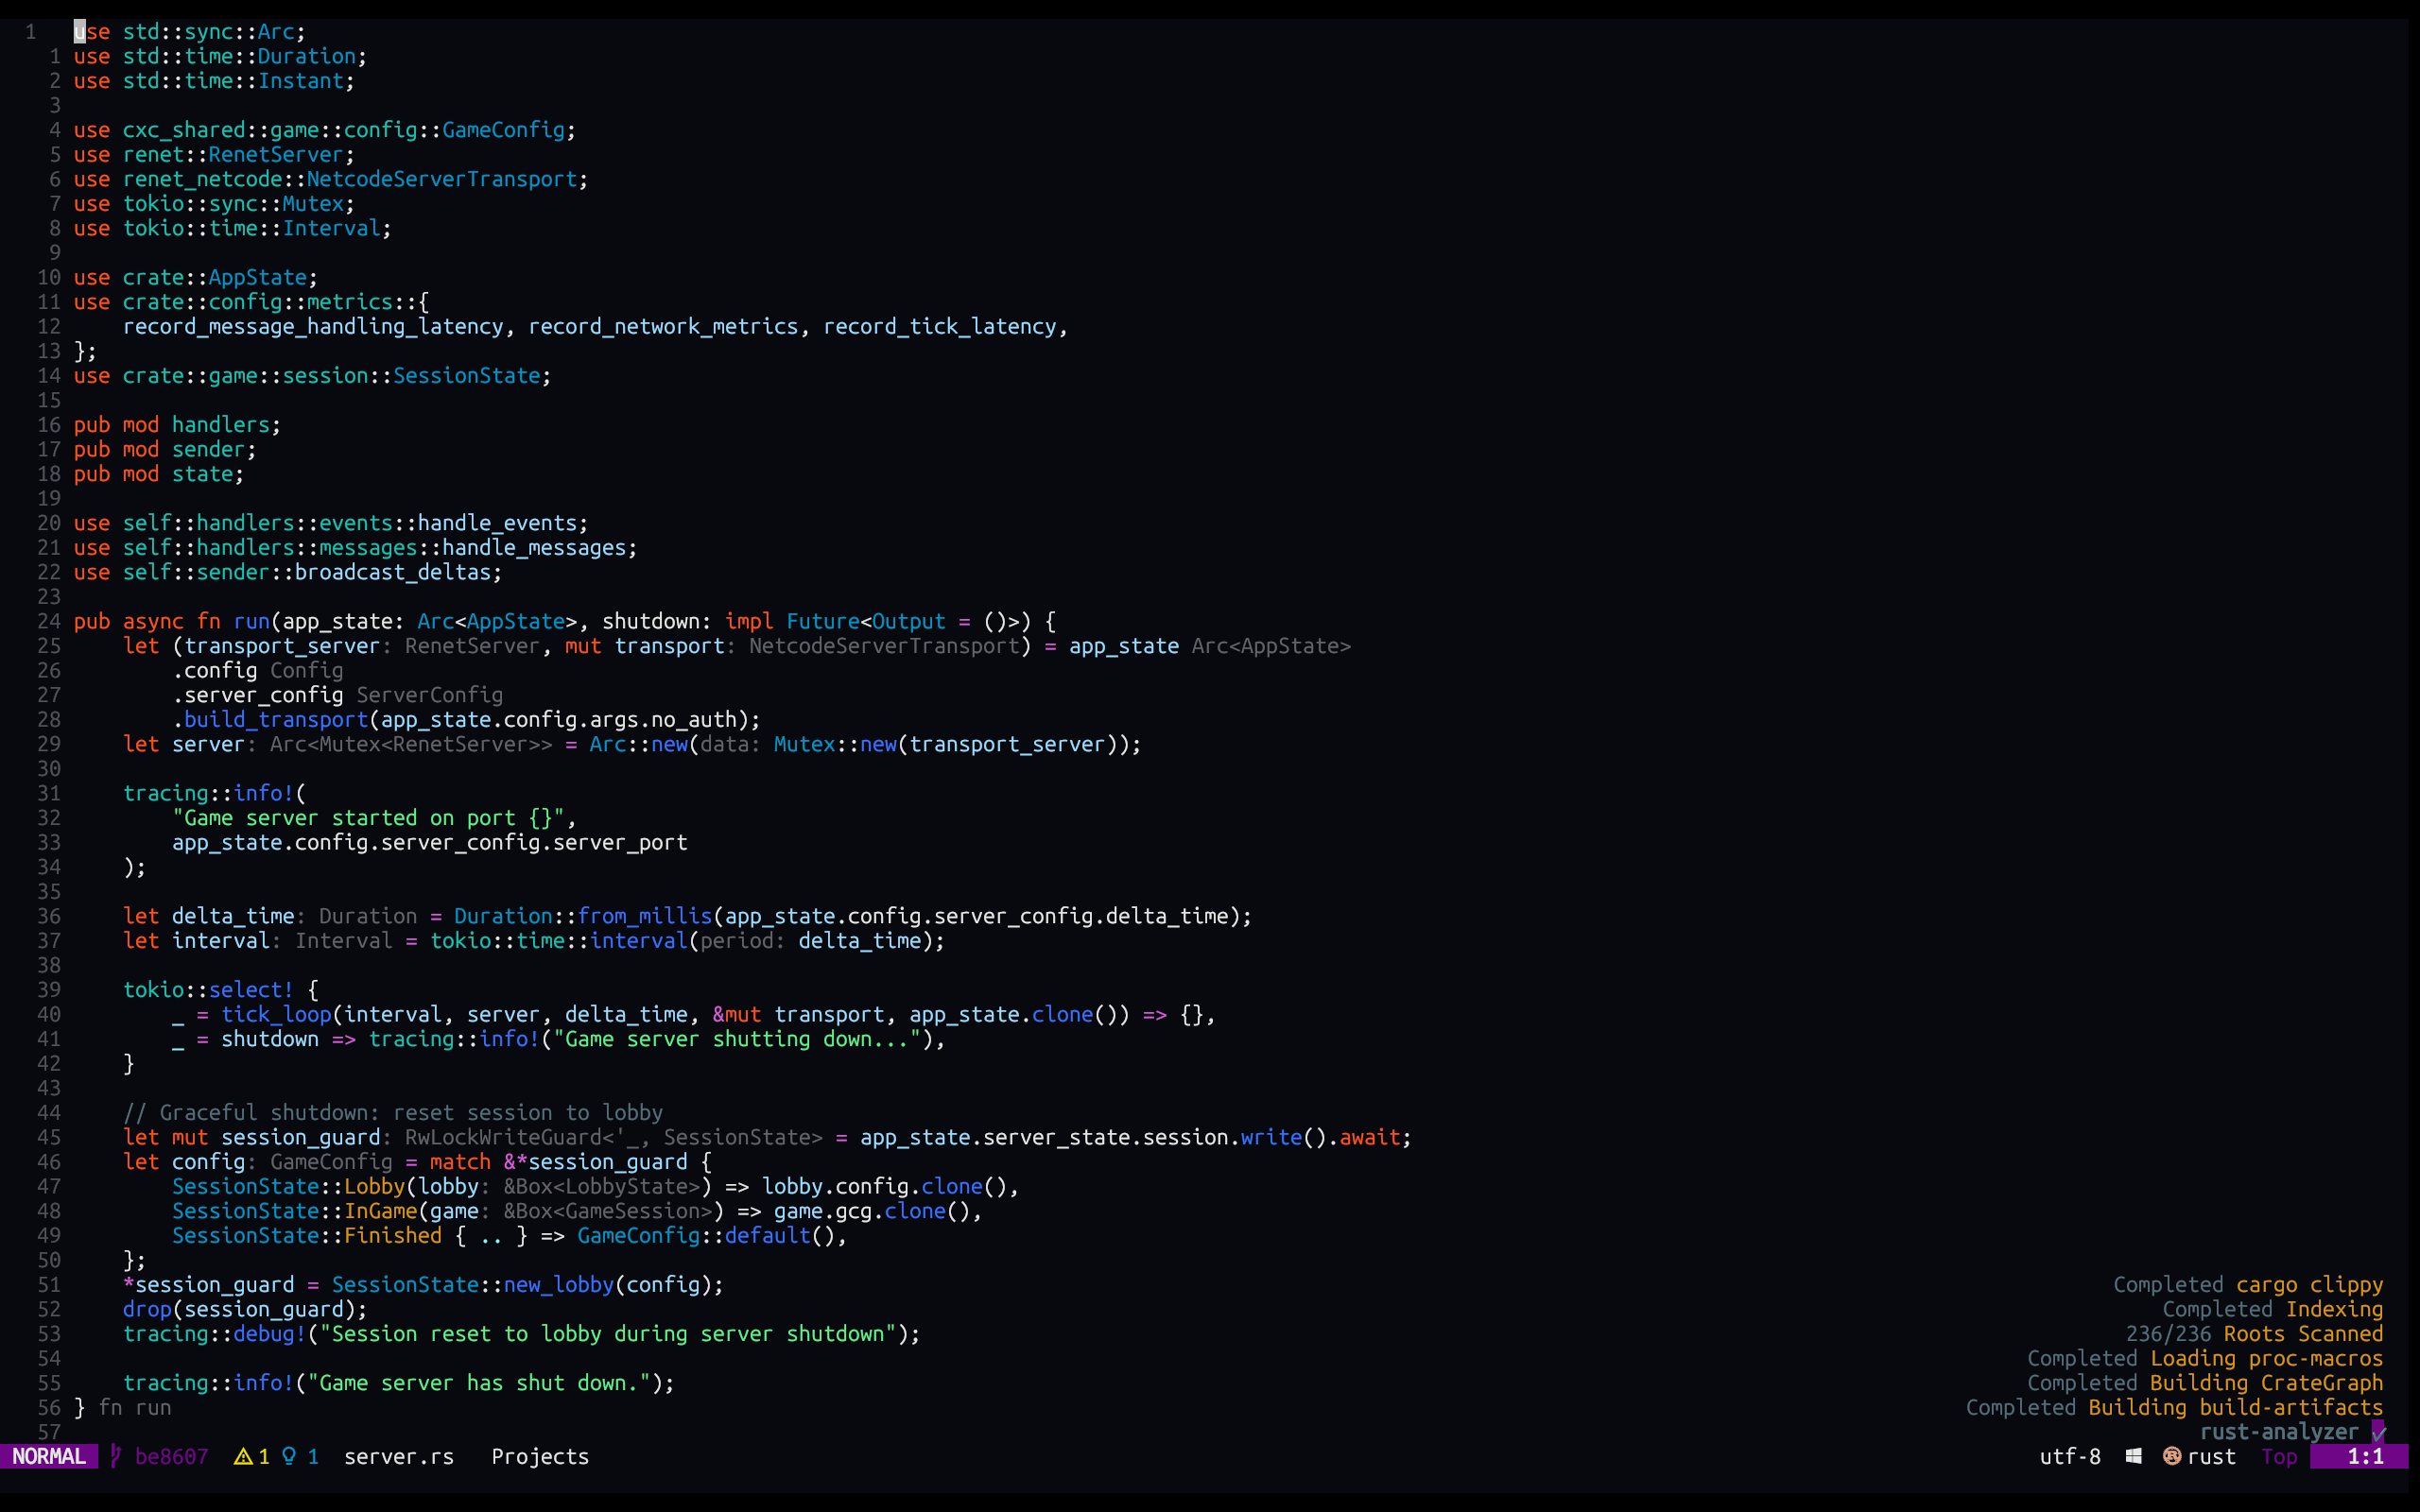
Task: Click the Top scroll position indicator
Action: (x=2279, y=1456)
